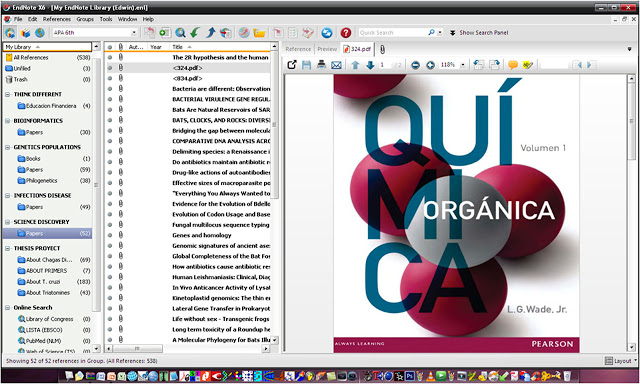
Task: Click the Insert Citation icon
Action: (278, 33)
